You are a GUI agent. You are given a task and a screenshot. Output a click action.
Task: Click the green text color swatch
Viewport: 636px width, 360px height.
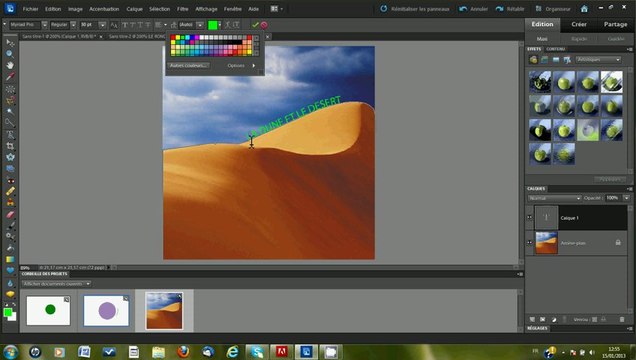tap(213, 25)
